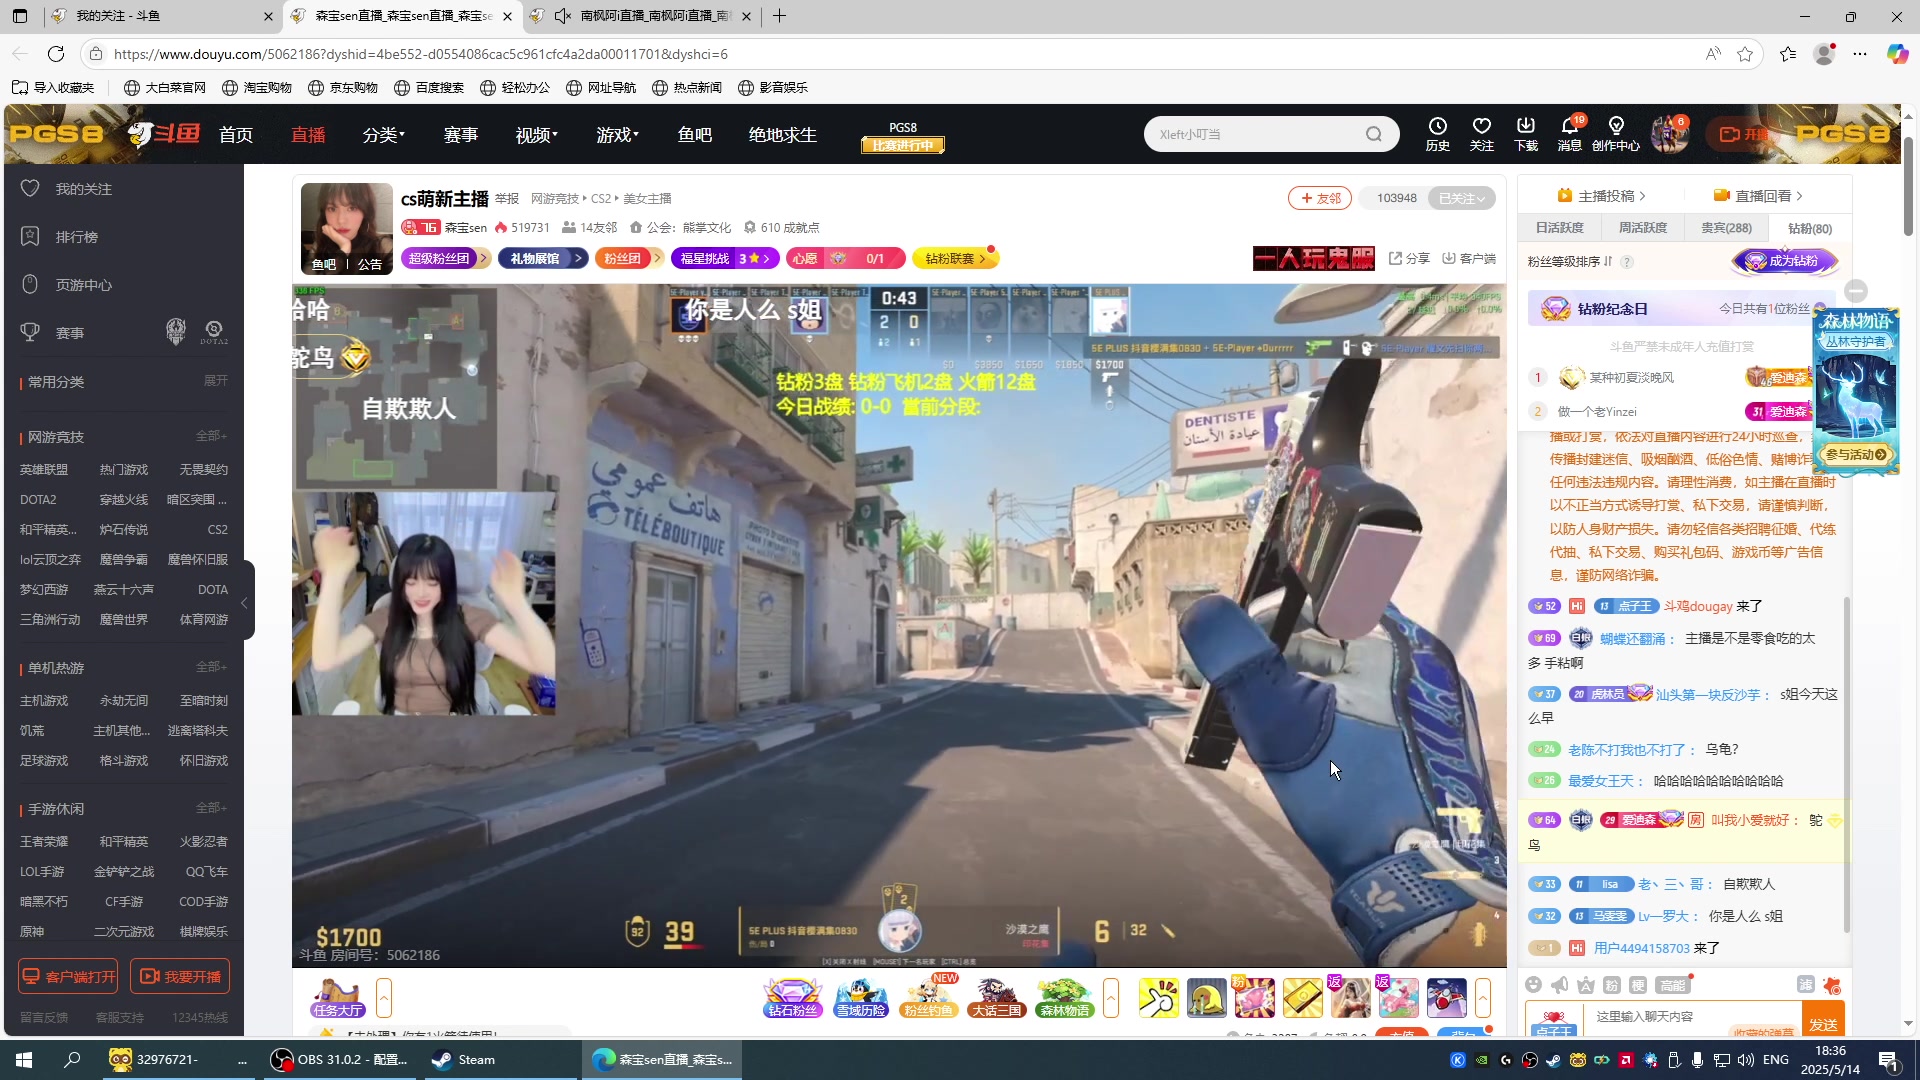The width and height of the screenshot is (1920, 1080).
Task: Click the search magnifier in Douyu search box
Action: (1374, 134)
